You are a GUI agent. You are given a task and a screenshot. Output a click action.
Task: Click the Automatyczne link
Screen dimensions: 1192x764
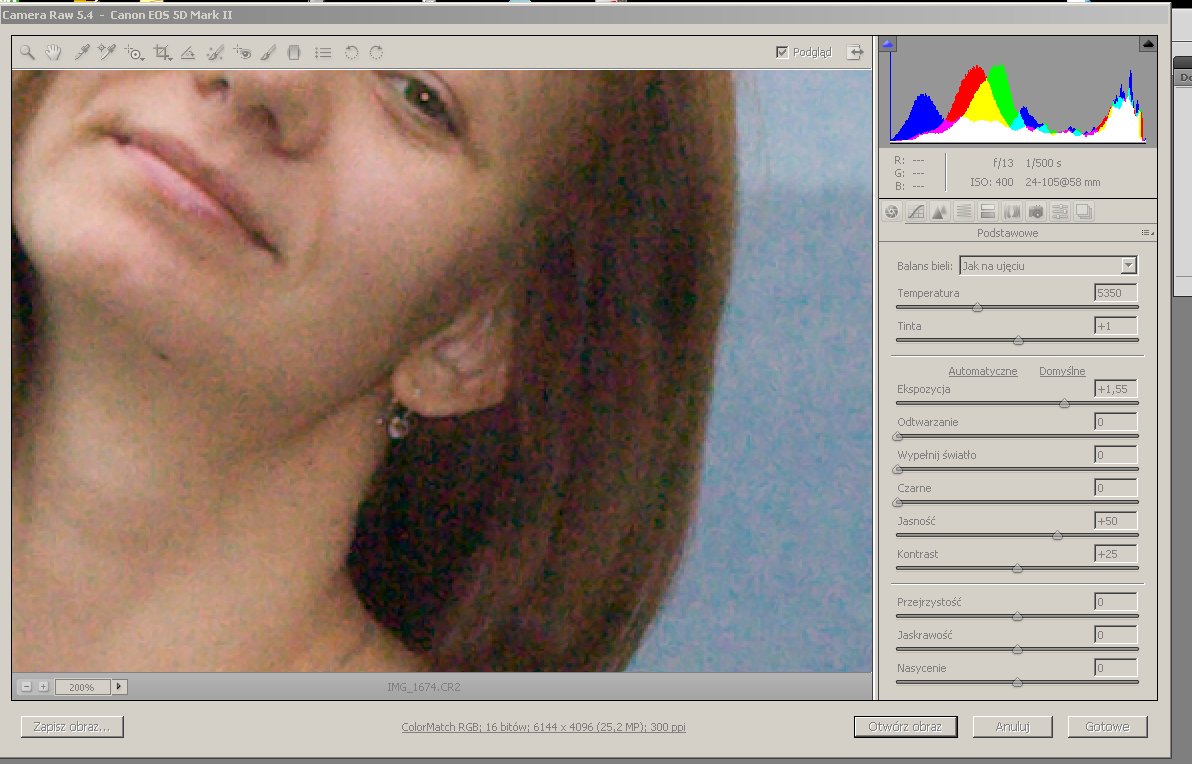tap(982, 371)
